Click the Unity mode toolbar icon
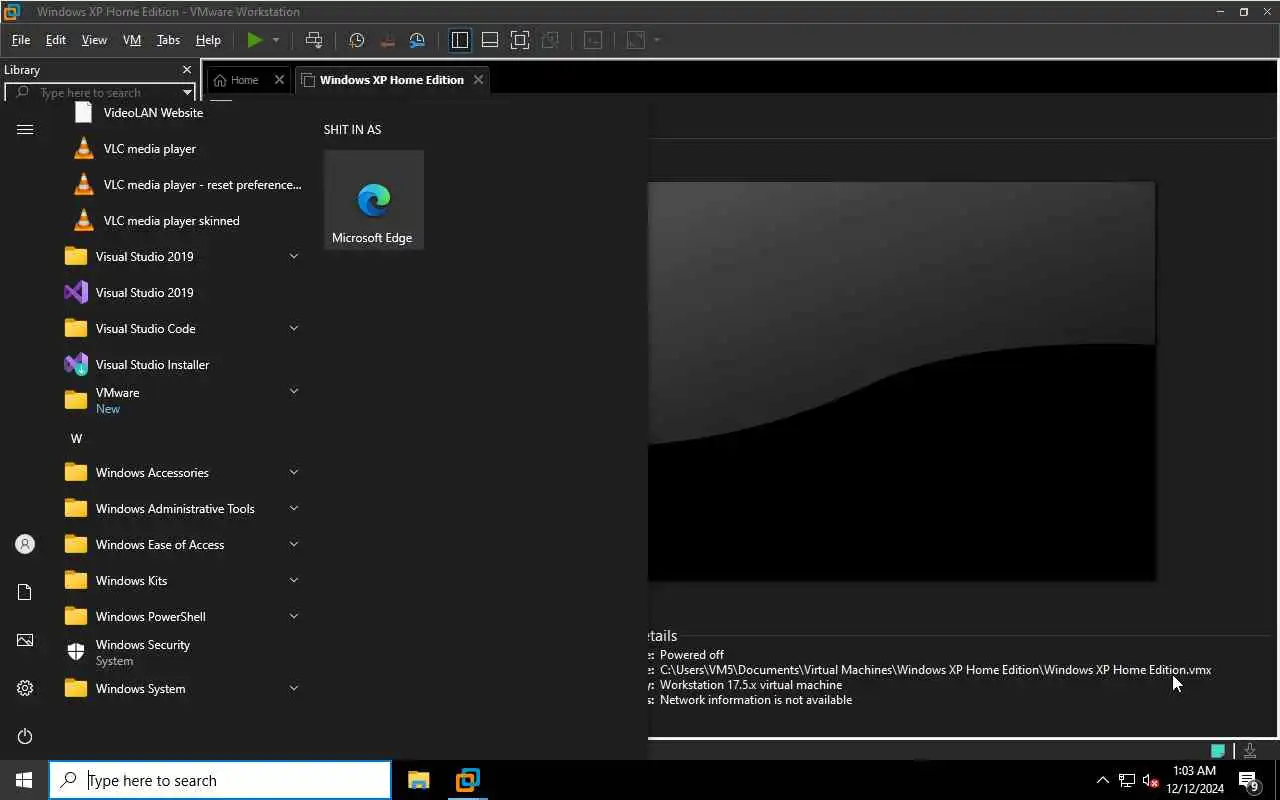Screen dimensions: 1280x800 (550, 40)
